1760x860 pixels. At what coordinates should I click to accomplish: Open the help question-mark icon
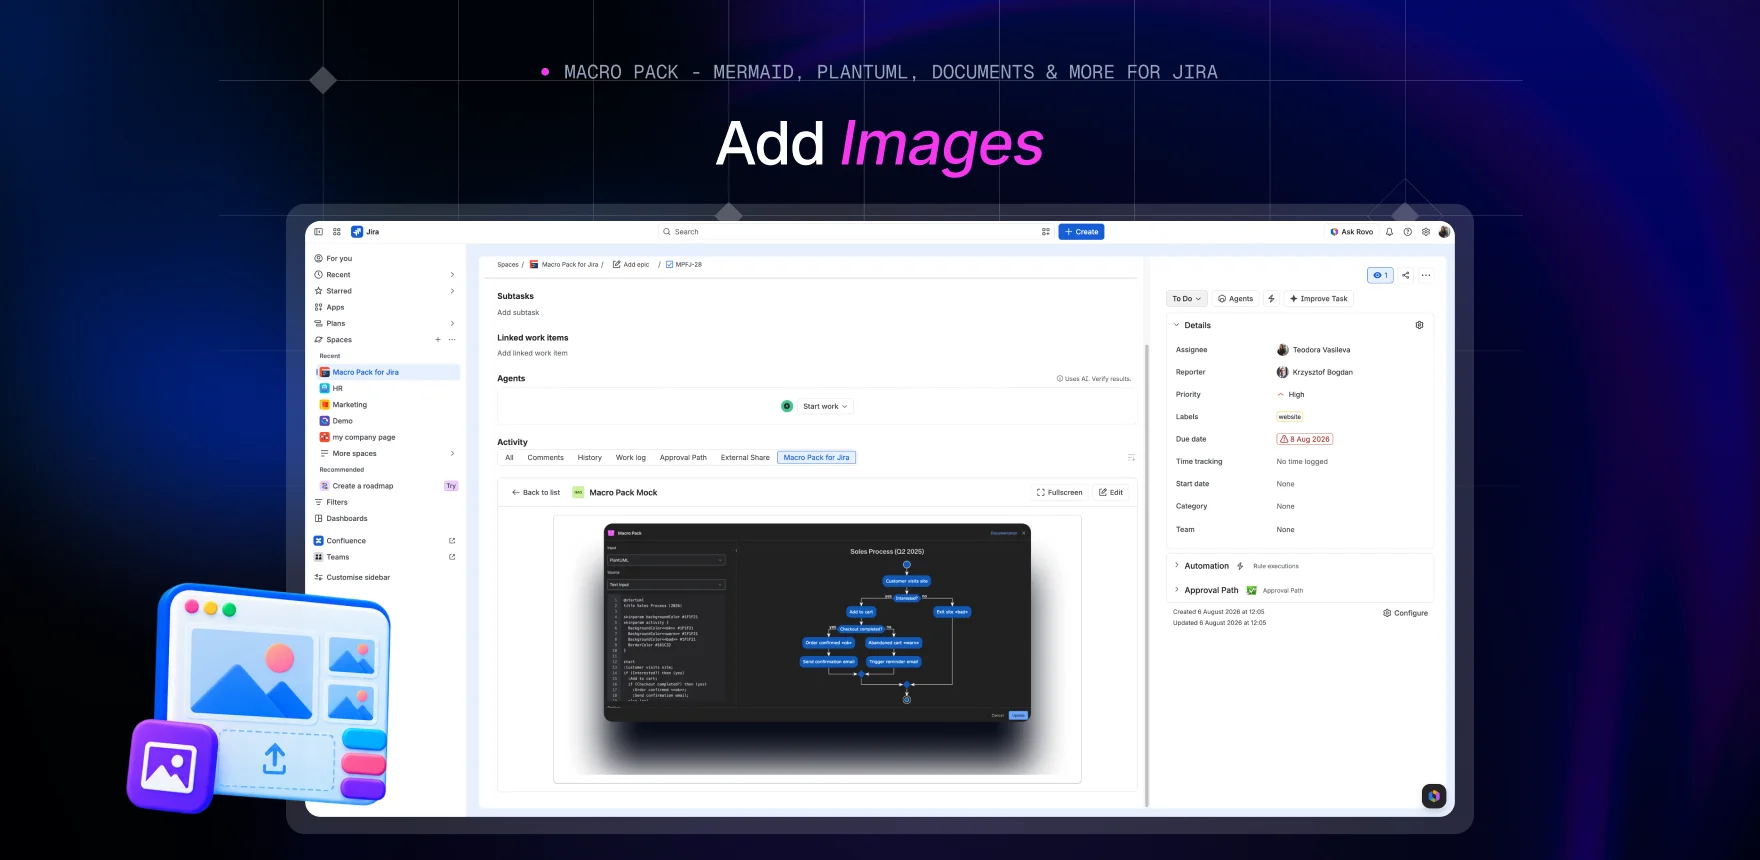(x=1408, y=232)
